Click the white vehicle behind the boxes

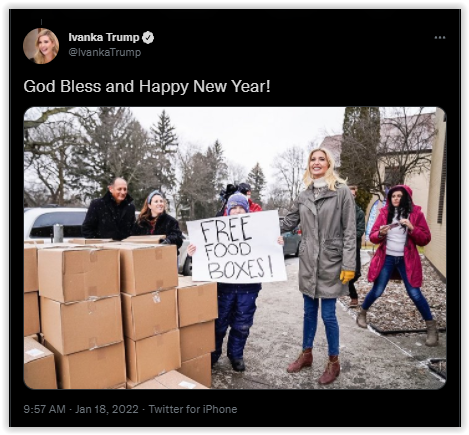click(55, 223)
